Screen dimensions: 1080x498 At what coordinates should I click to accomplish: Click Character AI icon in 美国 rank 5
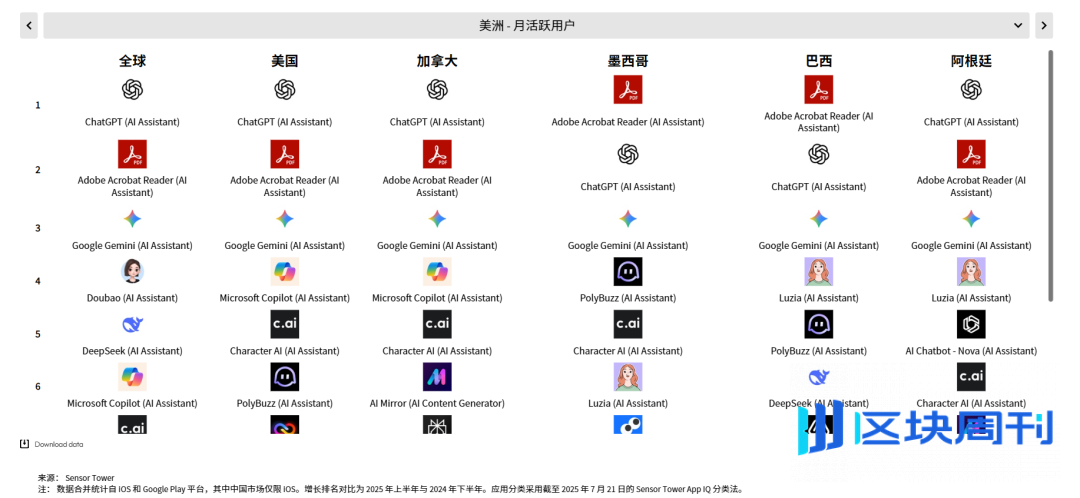click(284, 324)
